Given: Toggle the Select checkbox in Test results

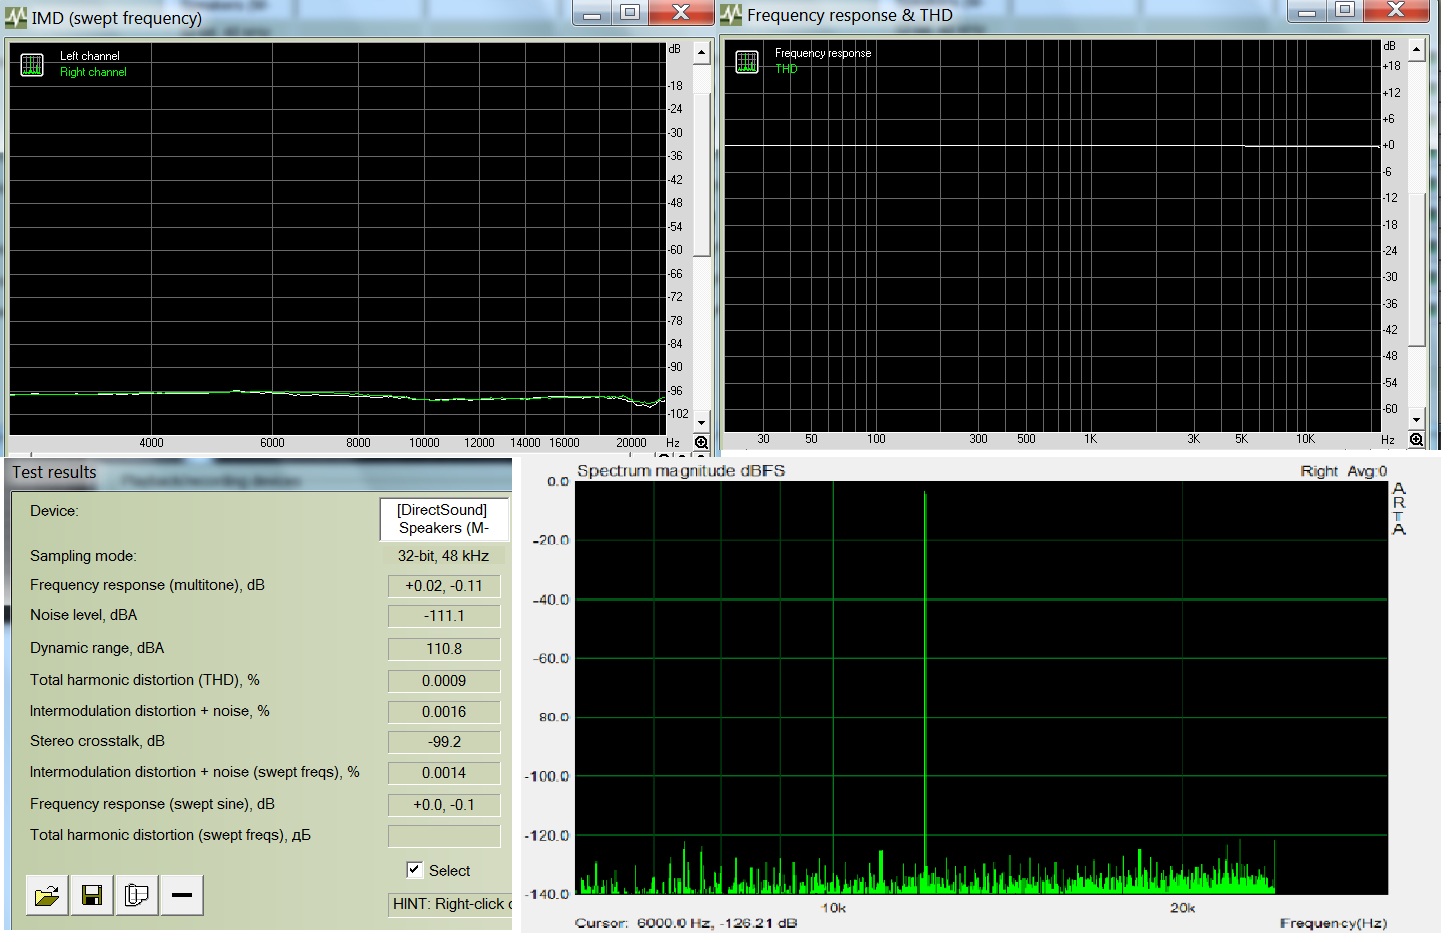Looking at the screenshot, I should tap(414, 870).
